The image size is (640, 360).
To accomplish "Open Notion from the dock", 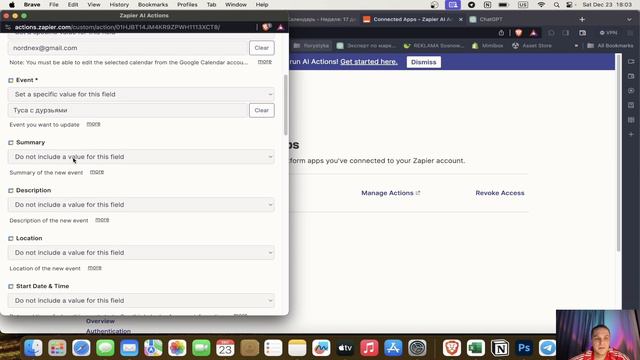I will pyautogui.click(x=500, y=348).
